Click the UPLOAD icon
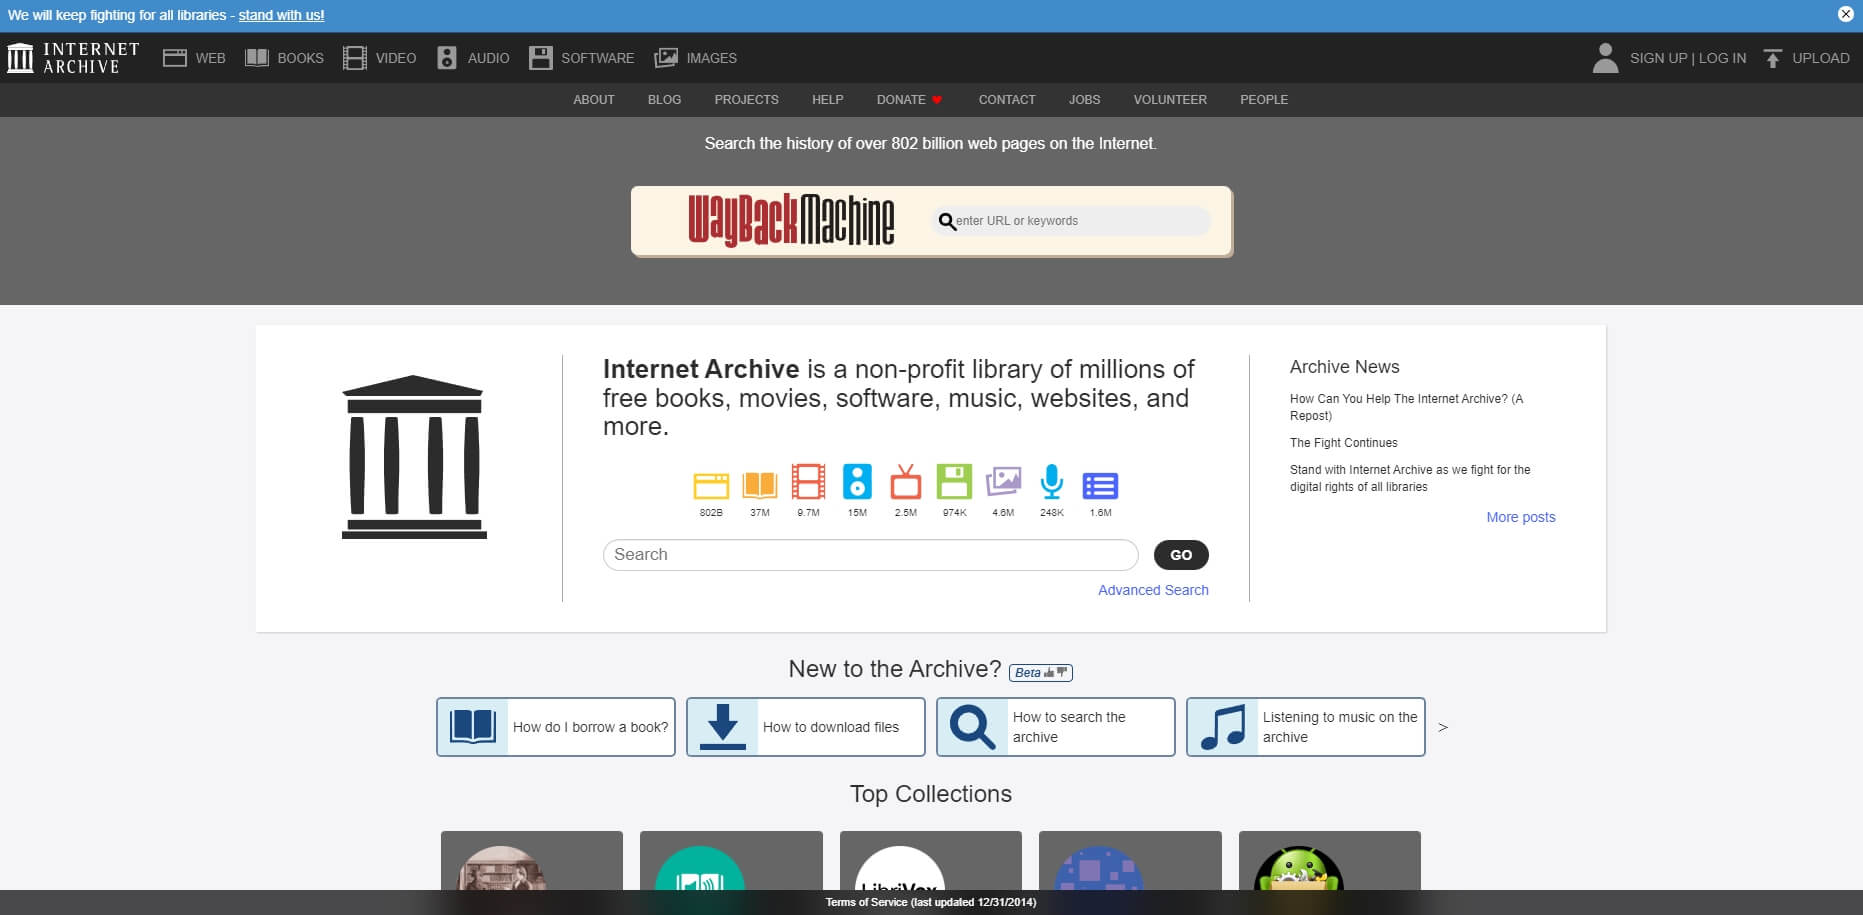This screenshot has width=1863, height=915. pyautogui.click(x=1772, y=57)
